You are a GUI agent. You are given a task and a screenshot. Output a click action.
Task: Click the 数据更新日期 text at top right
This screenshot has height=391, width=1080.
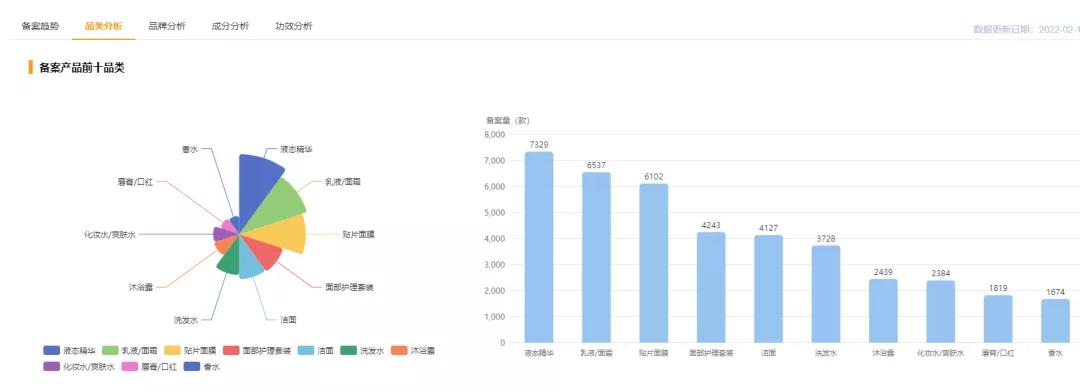point(1026,30)
